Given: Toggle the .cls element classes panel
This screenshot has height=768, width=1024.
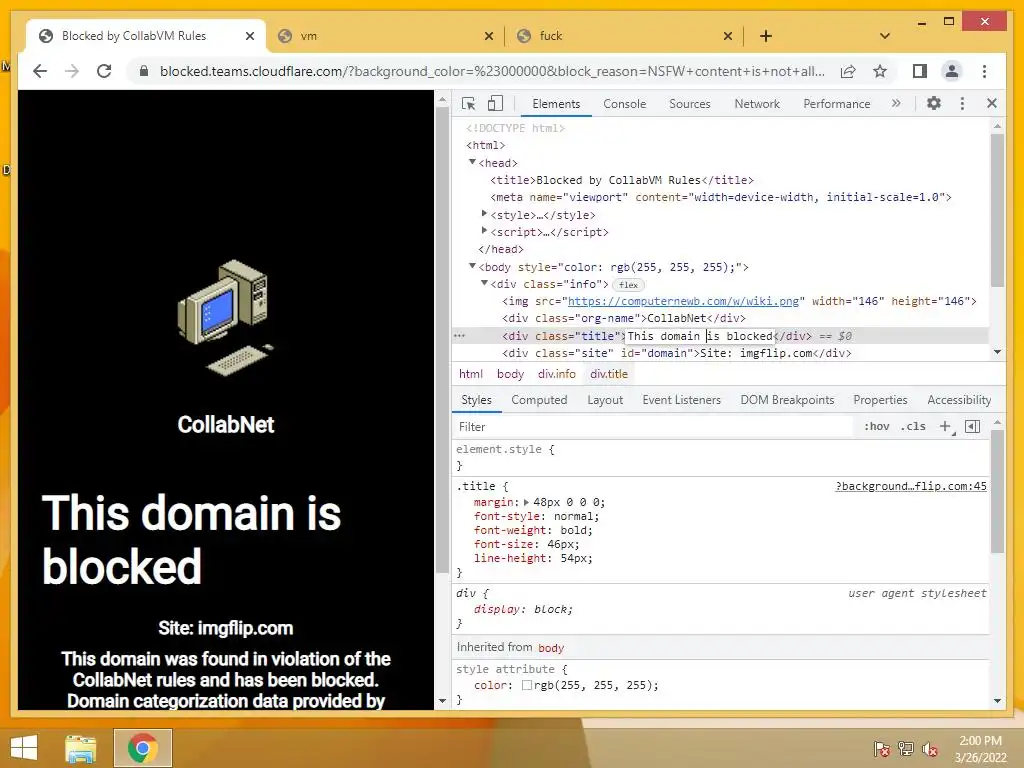Looking at the screenshot, I should (x=913, y=426).
